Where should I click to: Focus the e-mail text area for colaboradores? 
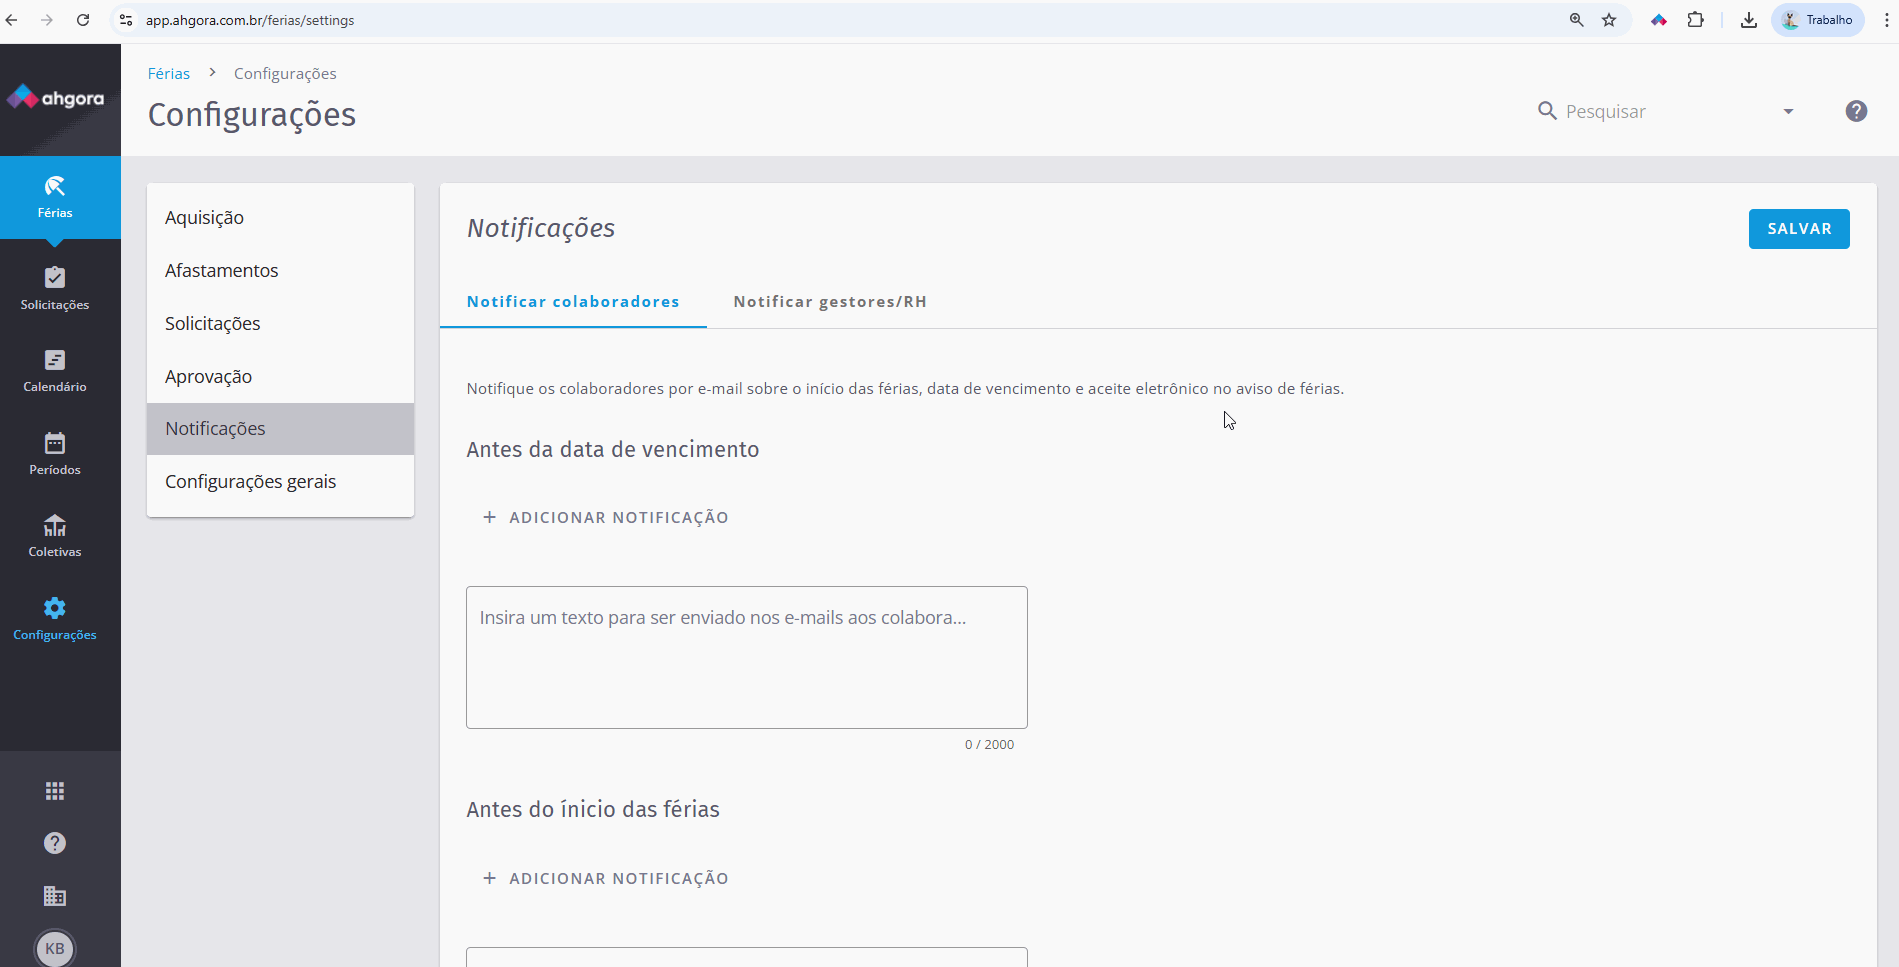click(x=747, y=657)
